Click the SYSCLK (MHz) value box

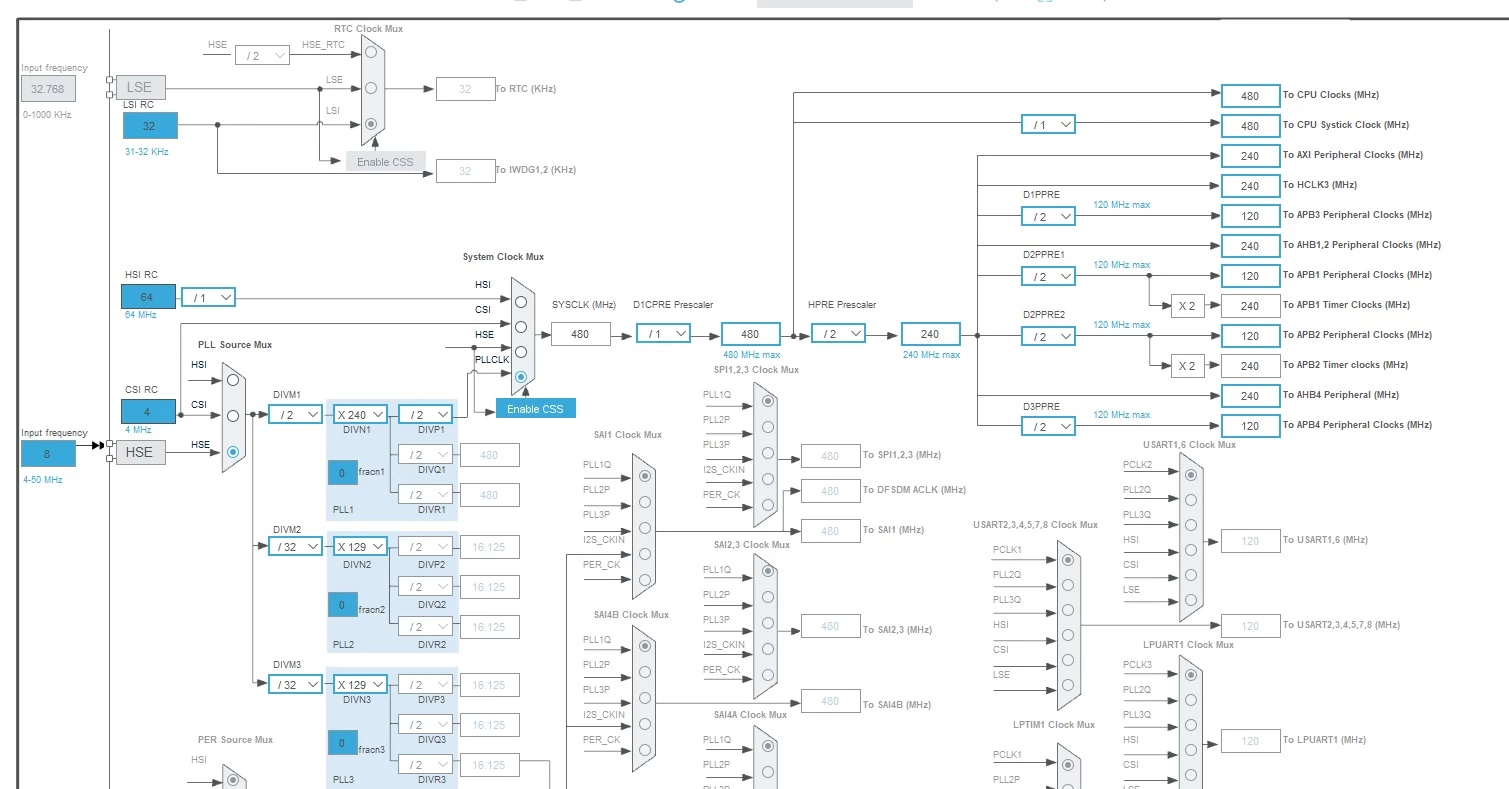coord(580,334)
